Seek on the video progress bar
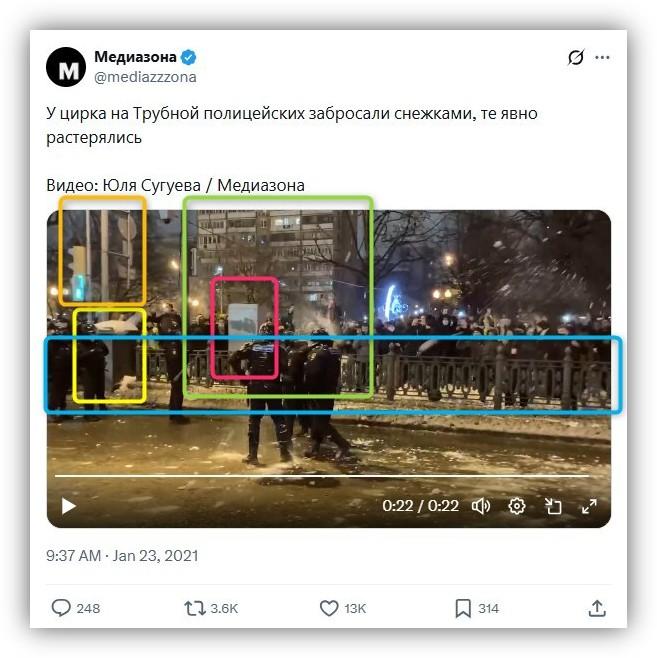The image size is (657, 658). pos(322,476)
